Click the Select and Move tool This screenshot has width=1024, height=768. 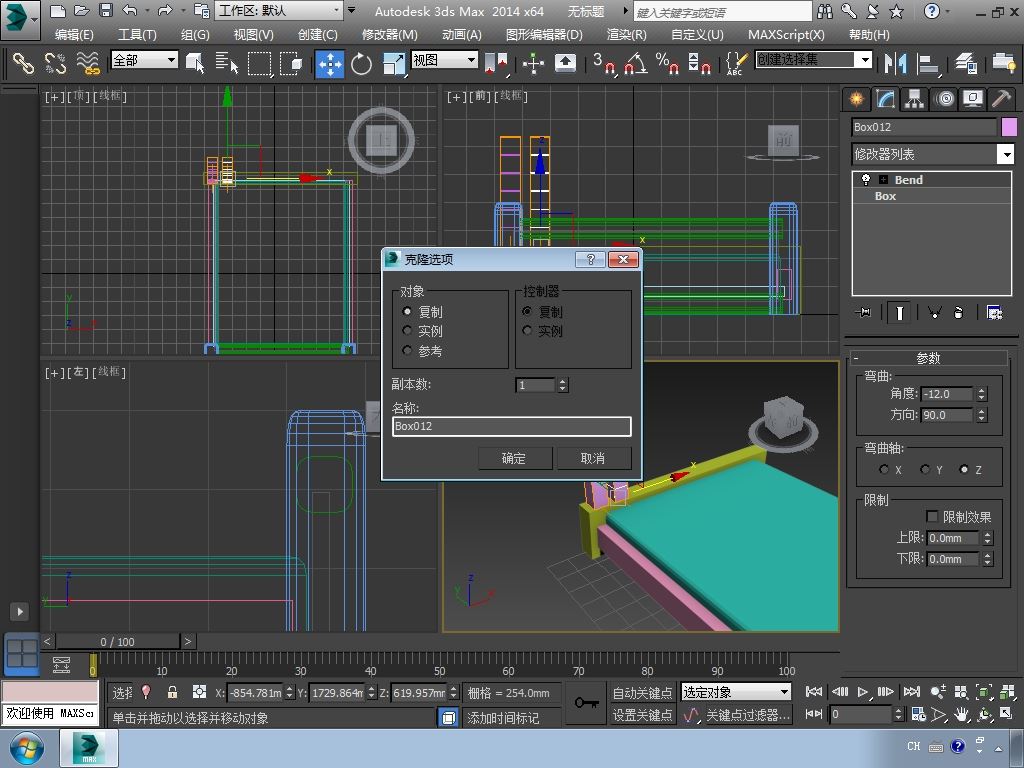(x=329, y=64)
